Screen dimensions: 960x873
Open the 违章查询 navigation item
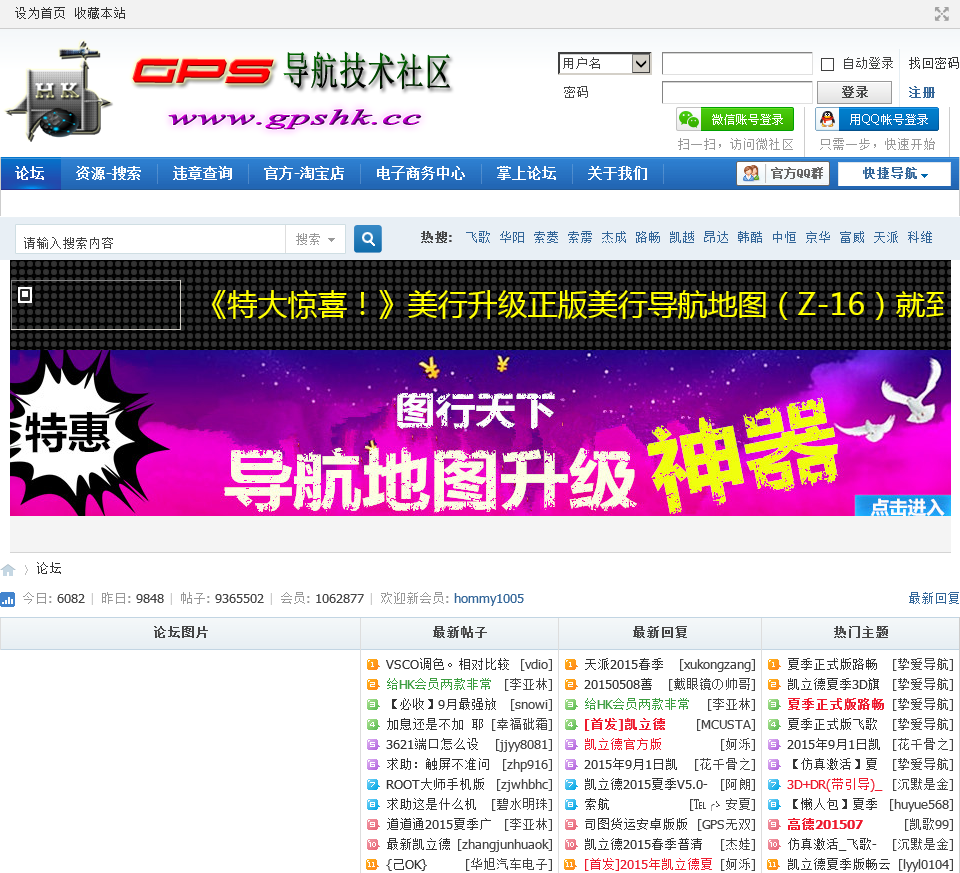click(203, 174)
